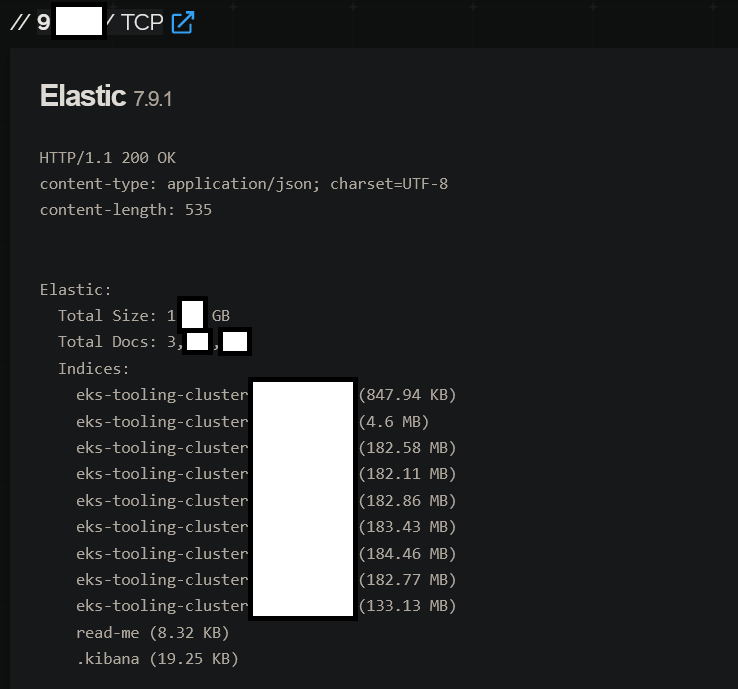Select the index row sized 847.94 KB
Image resolution: width=738 pixels, height=689 pixels.
click(x=160, y=395)
